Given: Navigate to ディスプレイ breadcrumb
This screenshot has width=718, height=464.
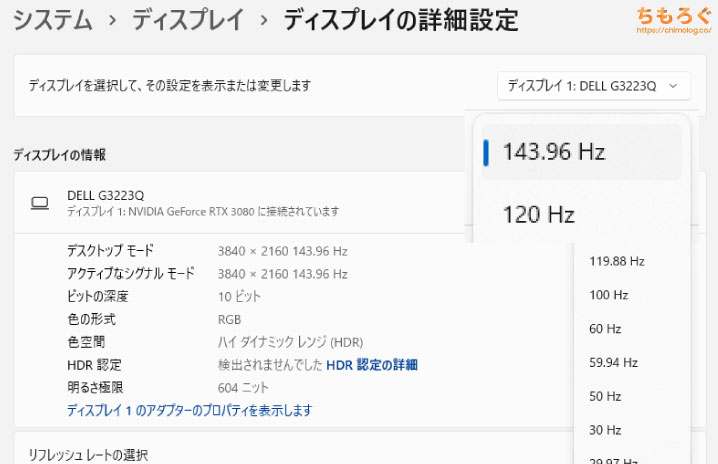Looking at the screenshot, I should [x=188, y=20].
